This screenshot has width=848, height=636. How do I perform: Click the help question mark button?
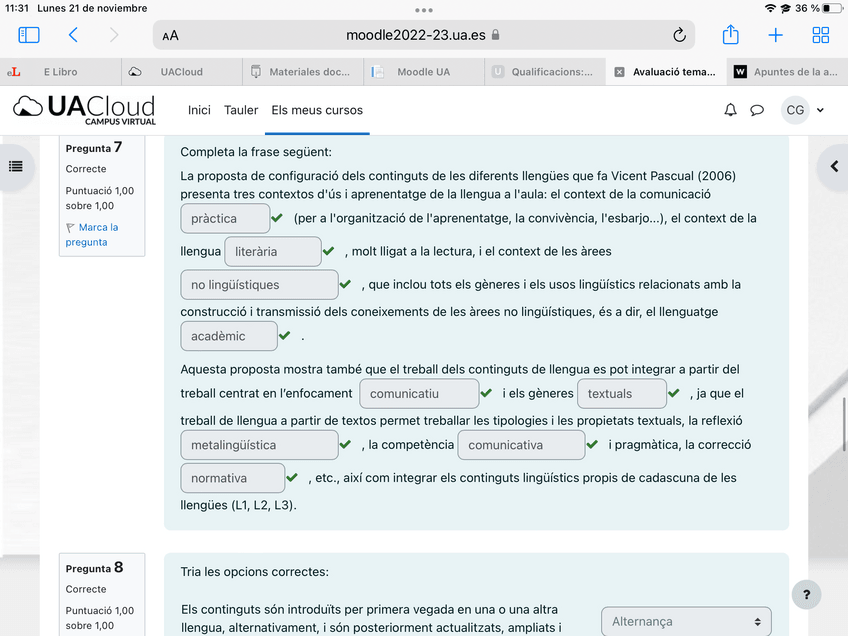click(806, 595)
